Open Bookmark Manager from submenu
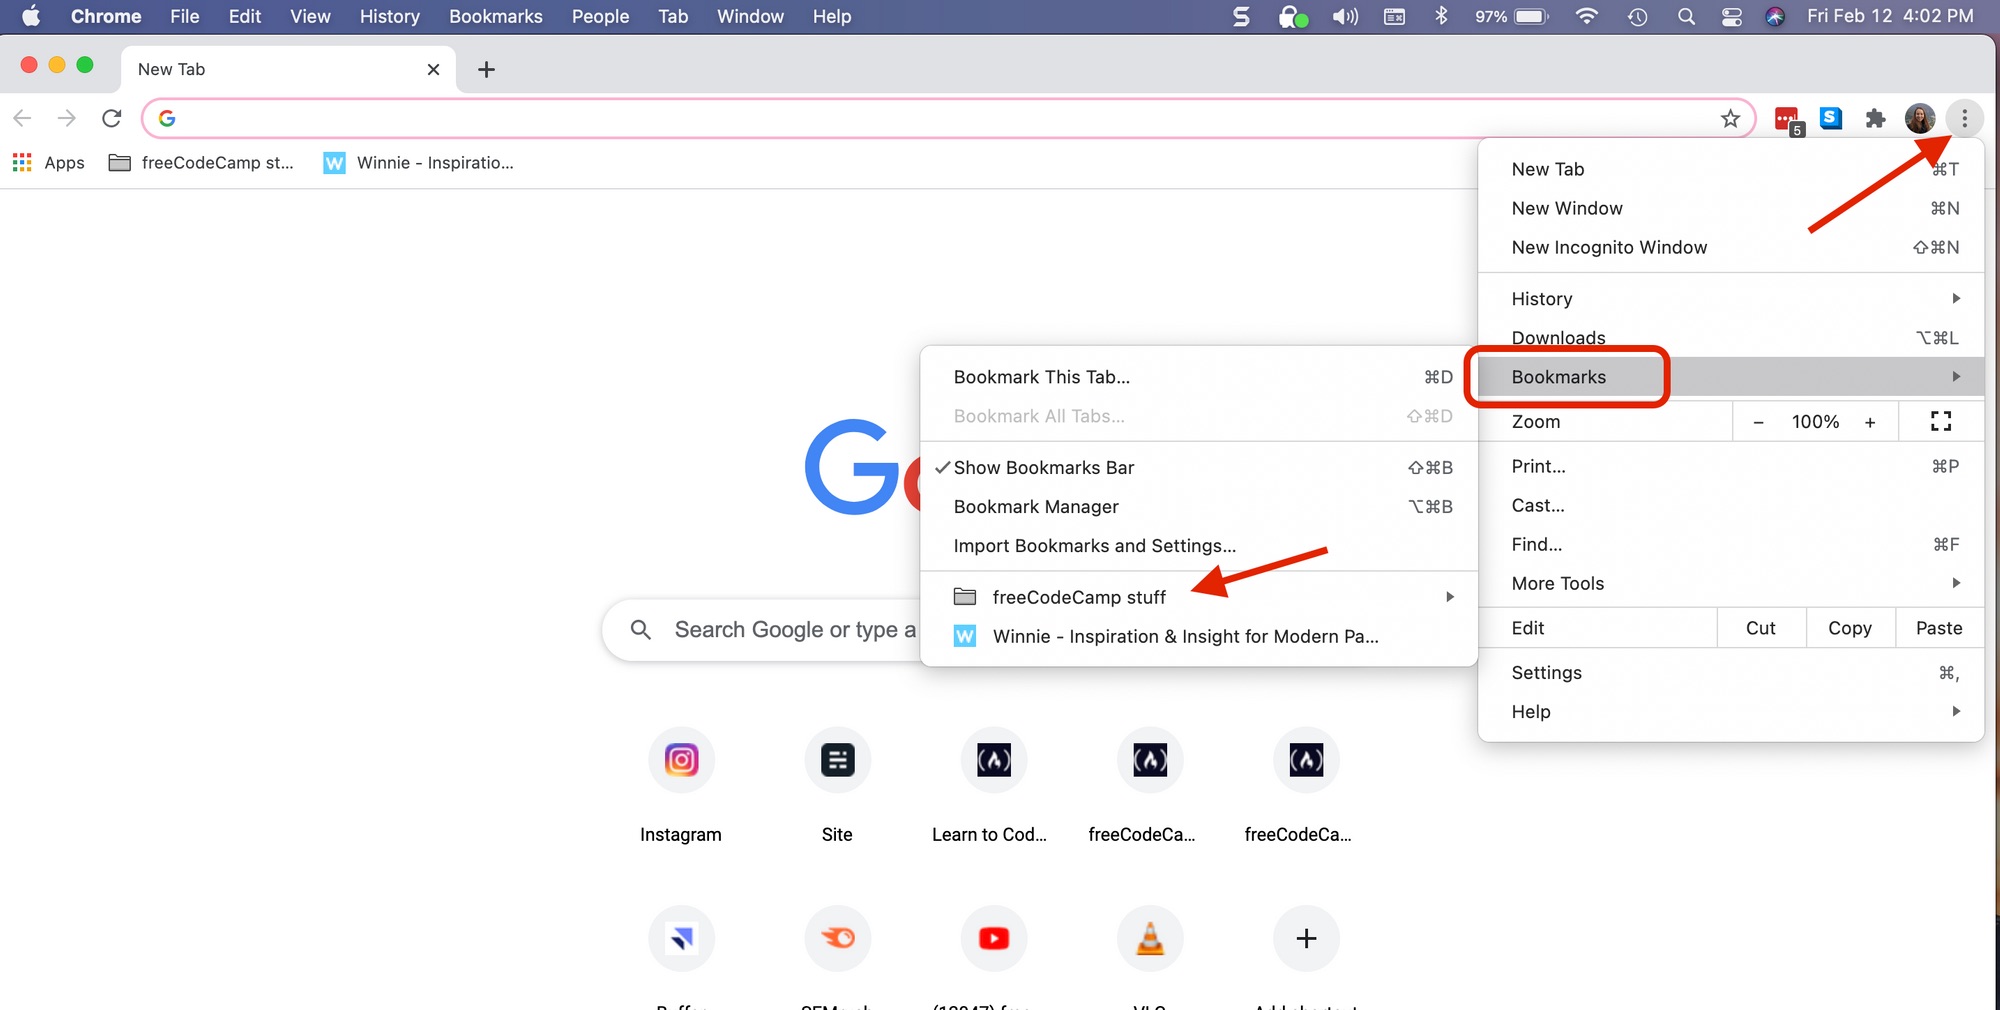 click(x=1036, y=507)
